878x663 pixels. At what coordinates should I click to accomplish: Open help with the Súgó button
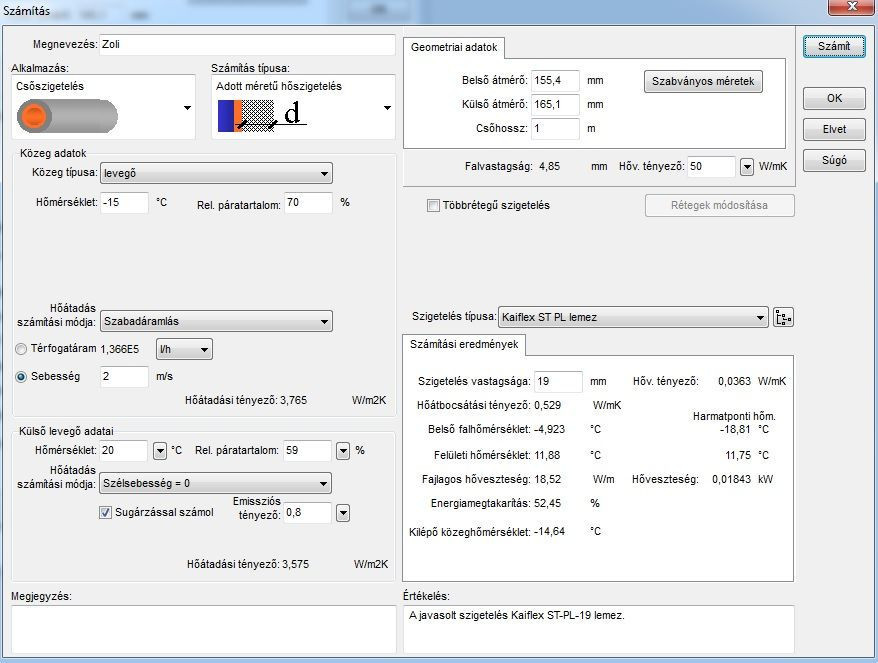click(x=834, y=161)
